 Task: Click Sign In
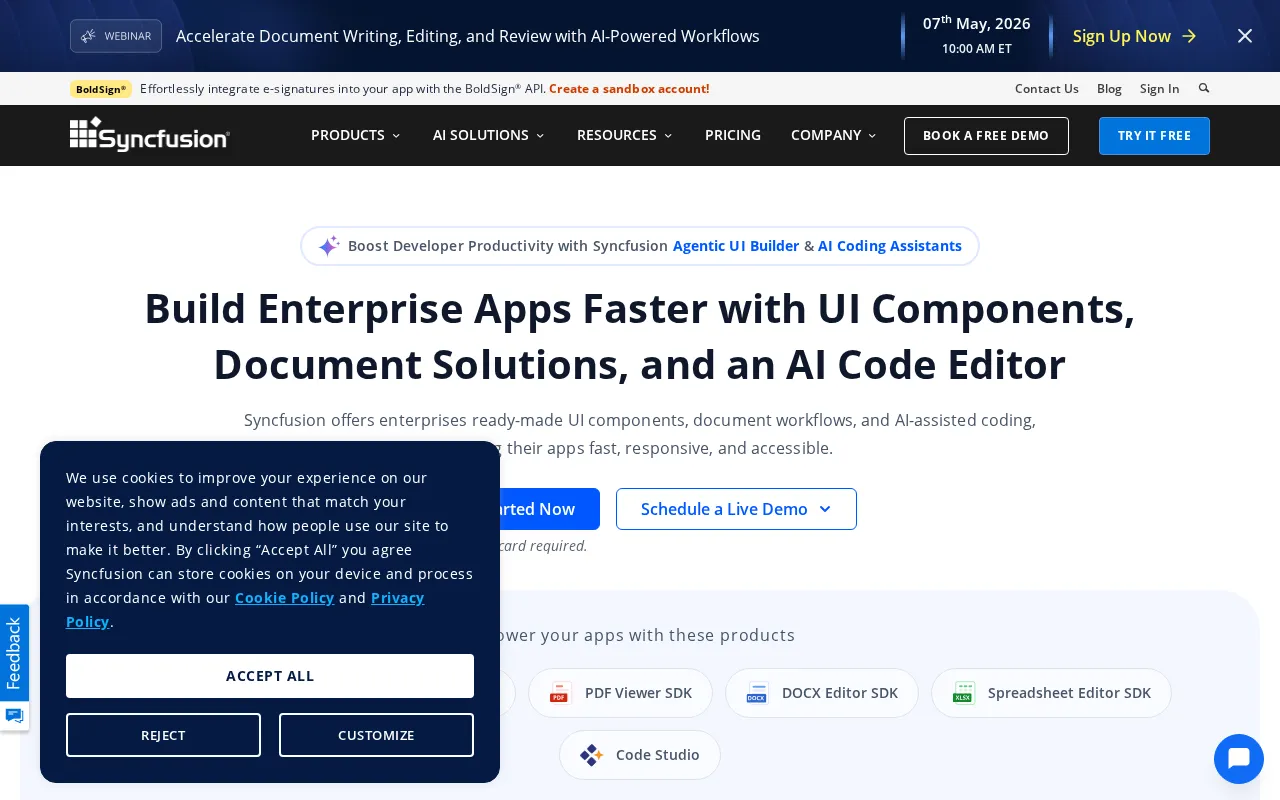(1159, 89)
